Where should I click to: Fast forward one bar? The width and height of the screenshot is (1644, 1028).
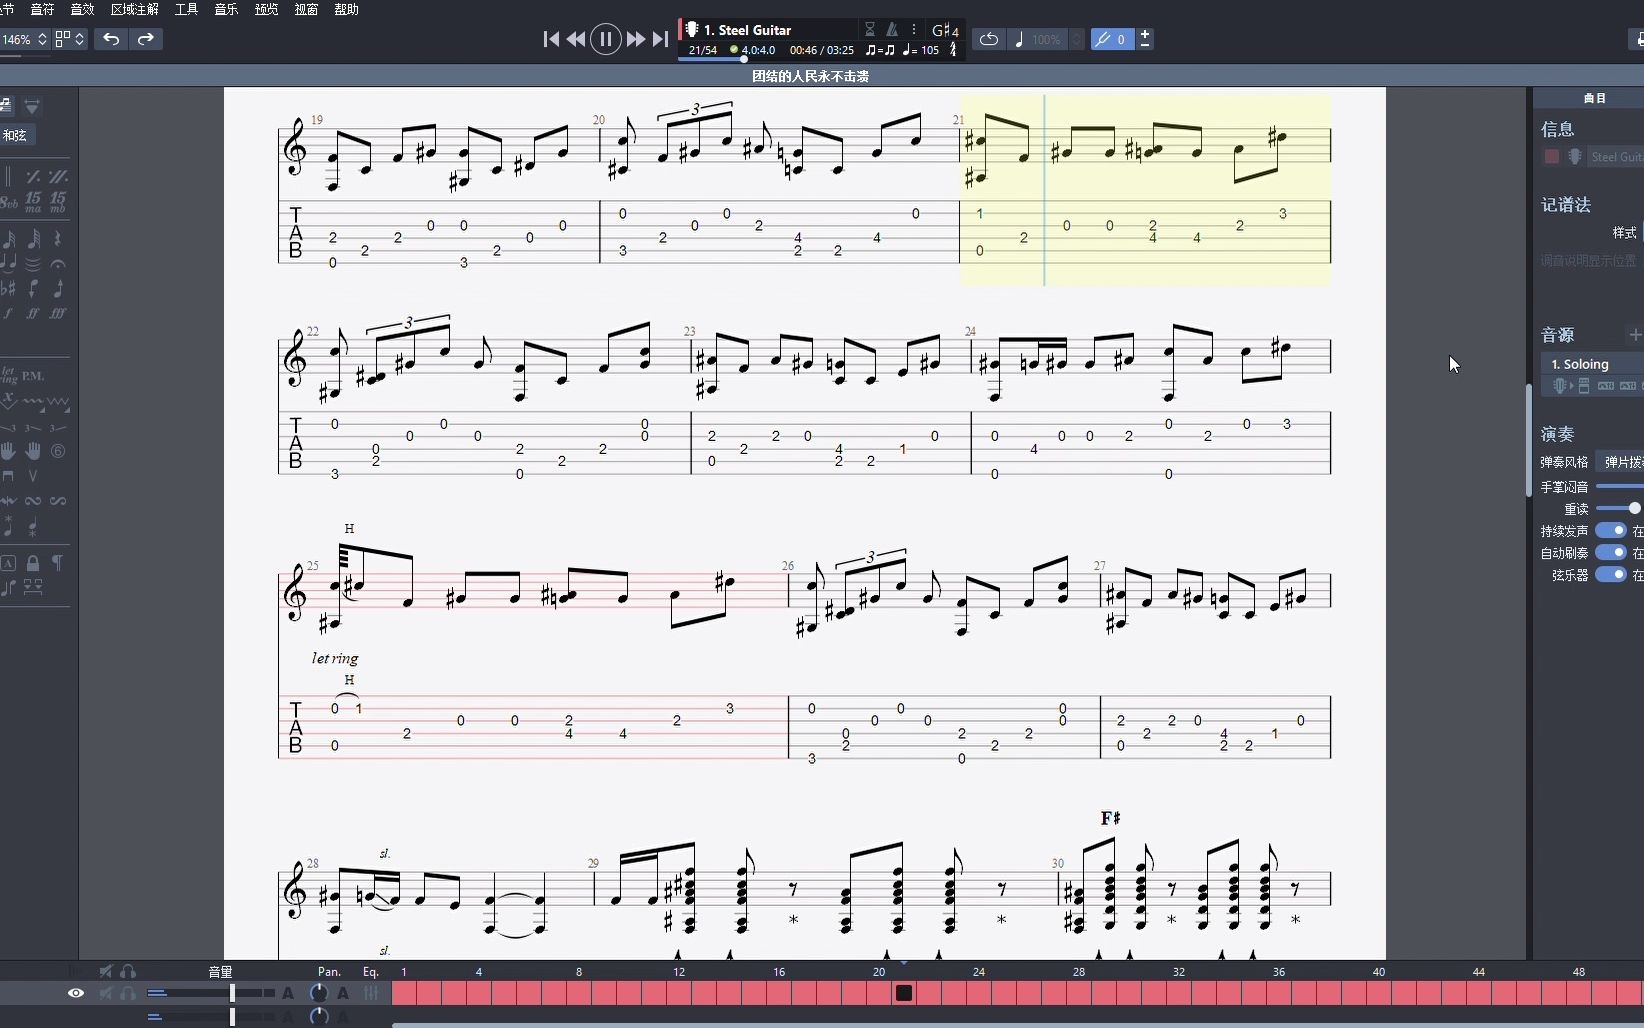click(x=636, y=39)
